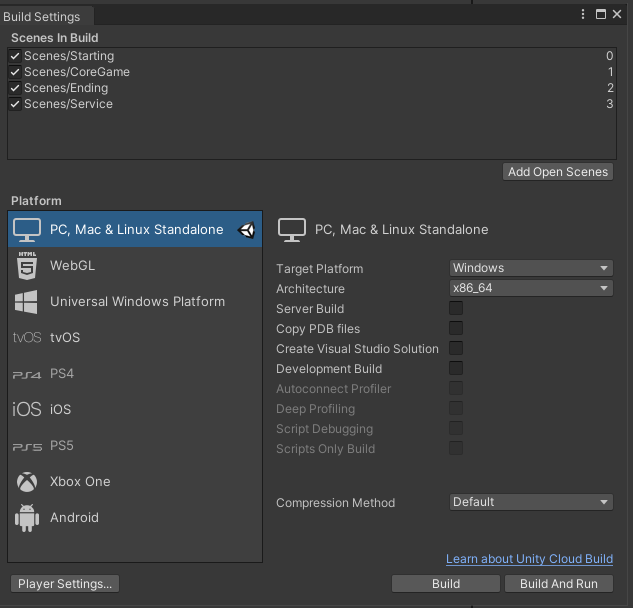This screenshot has width=633, height=608.
Task: Open the Build Settings kebab menu
Action: [x=583, y=14]
